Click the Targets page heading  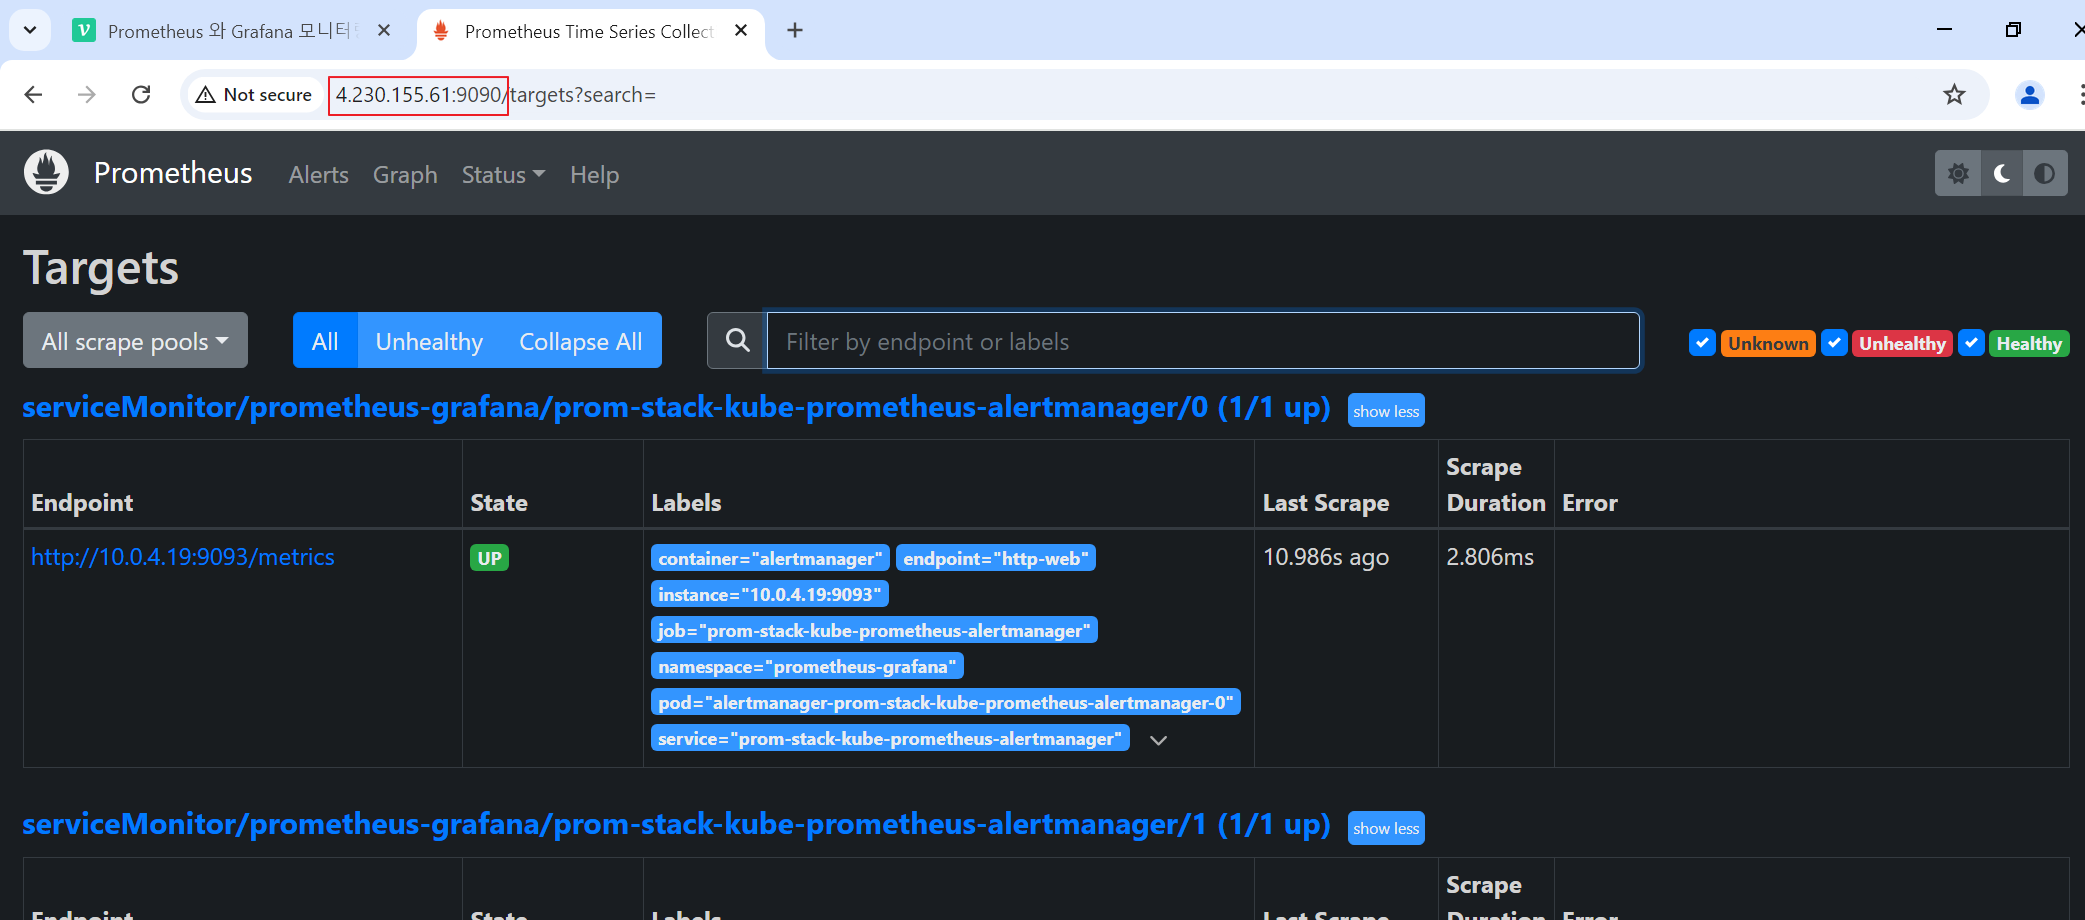point(101,268)
